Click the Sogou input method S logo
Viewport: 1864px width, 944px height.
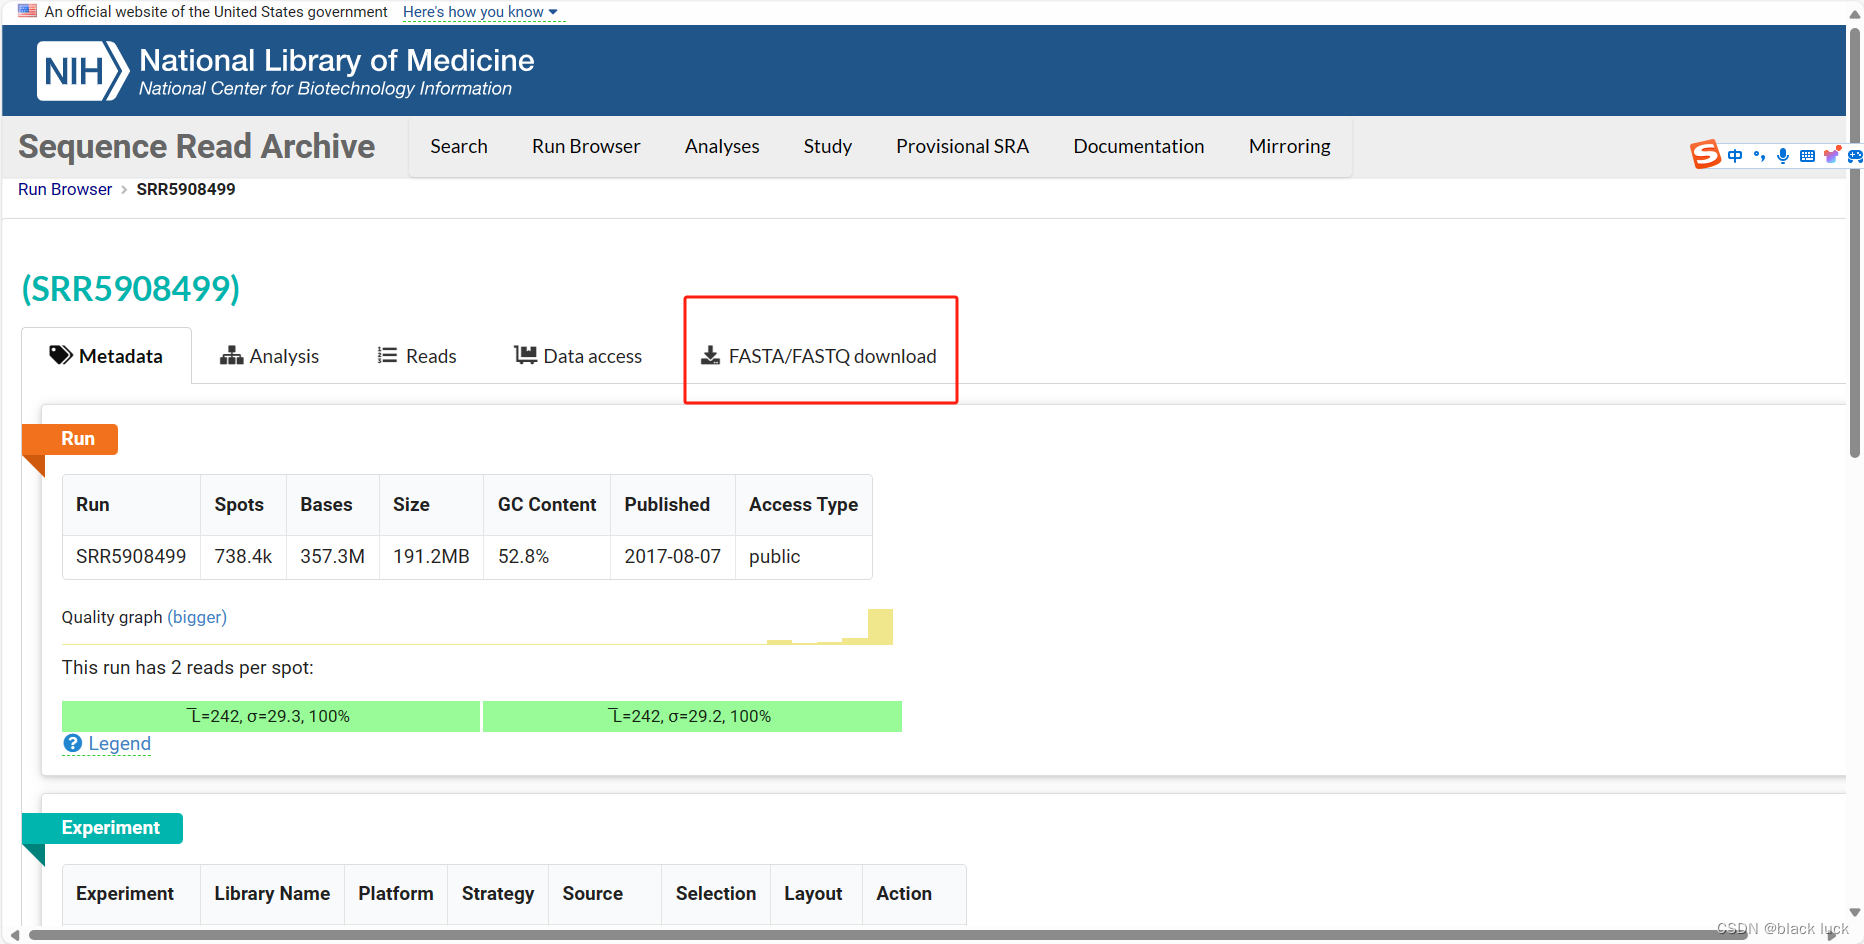(1705, 155)
